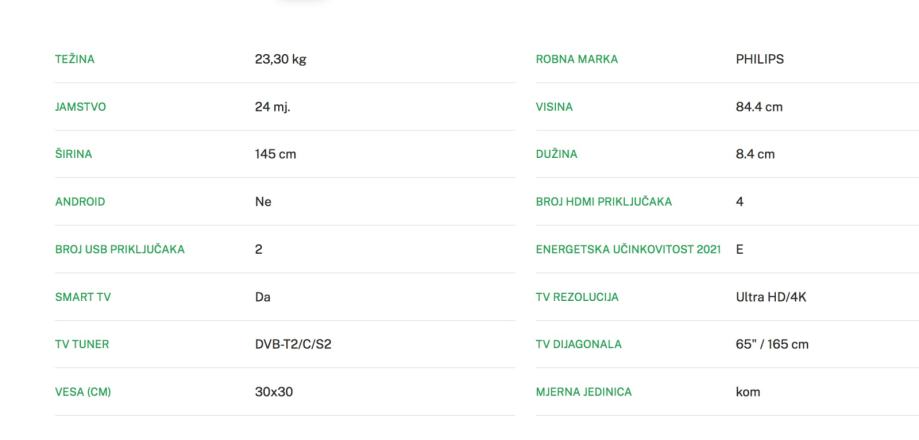Viewport: 919px width, 440px height.
Task: Click the BROJ USB PRIKLJUČAKA label
Action: click(120, 249)
